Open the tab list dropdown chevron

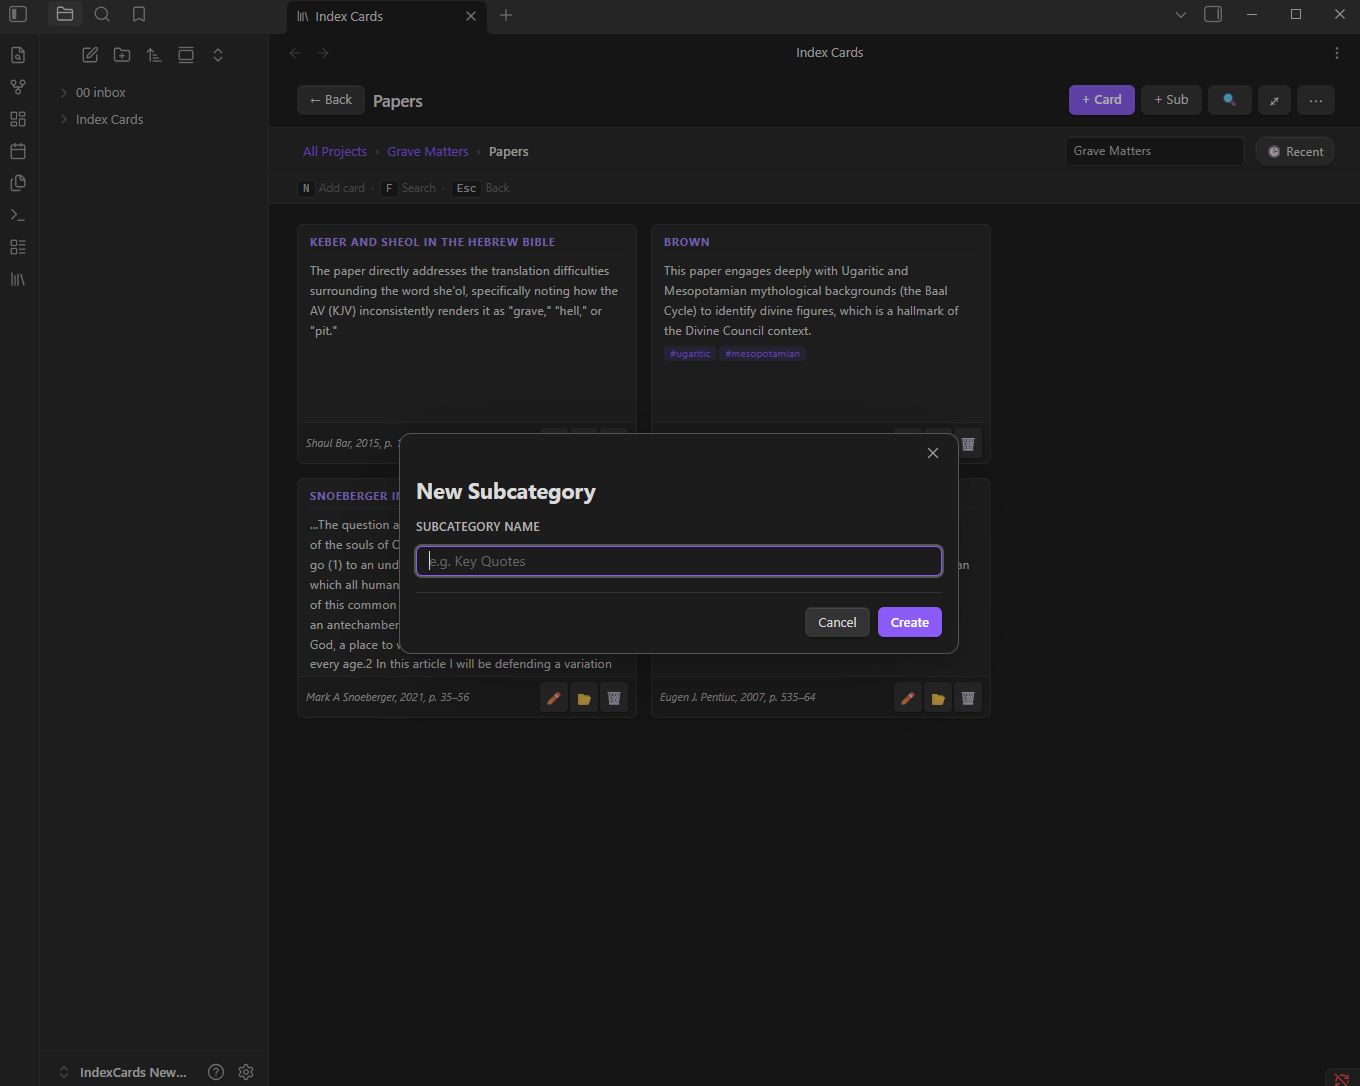pos(1181,15)
